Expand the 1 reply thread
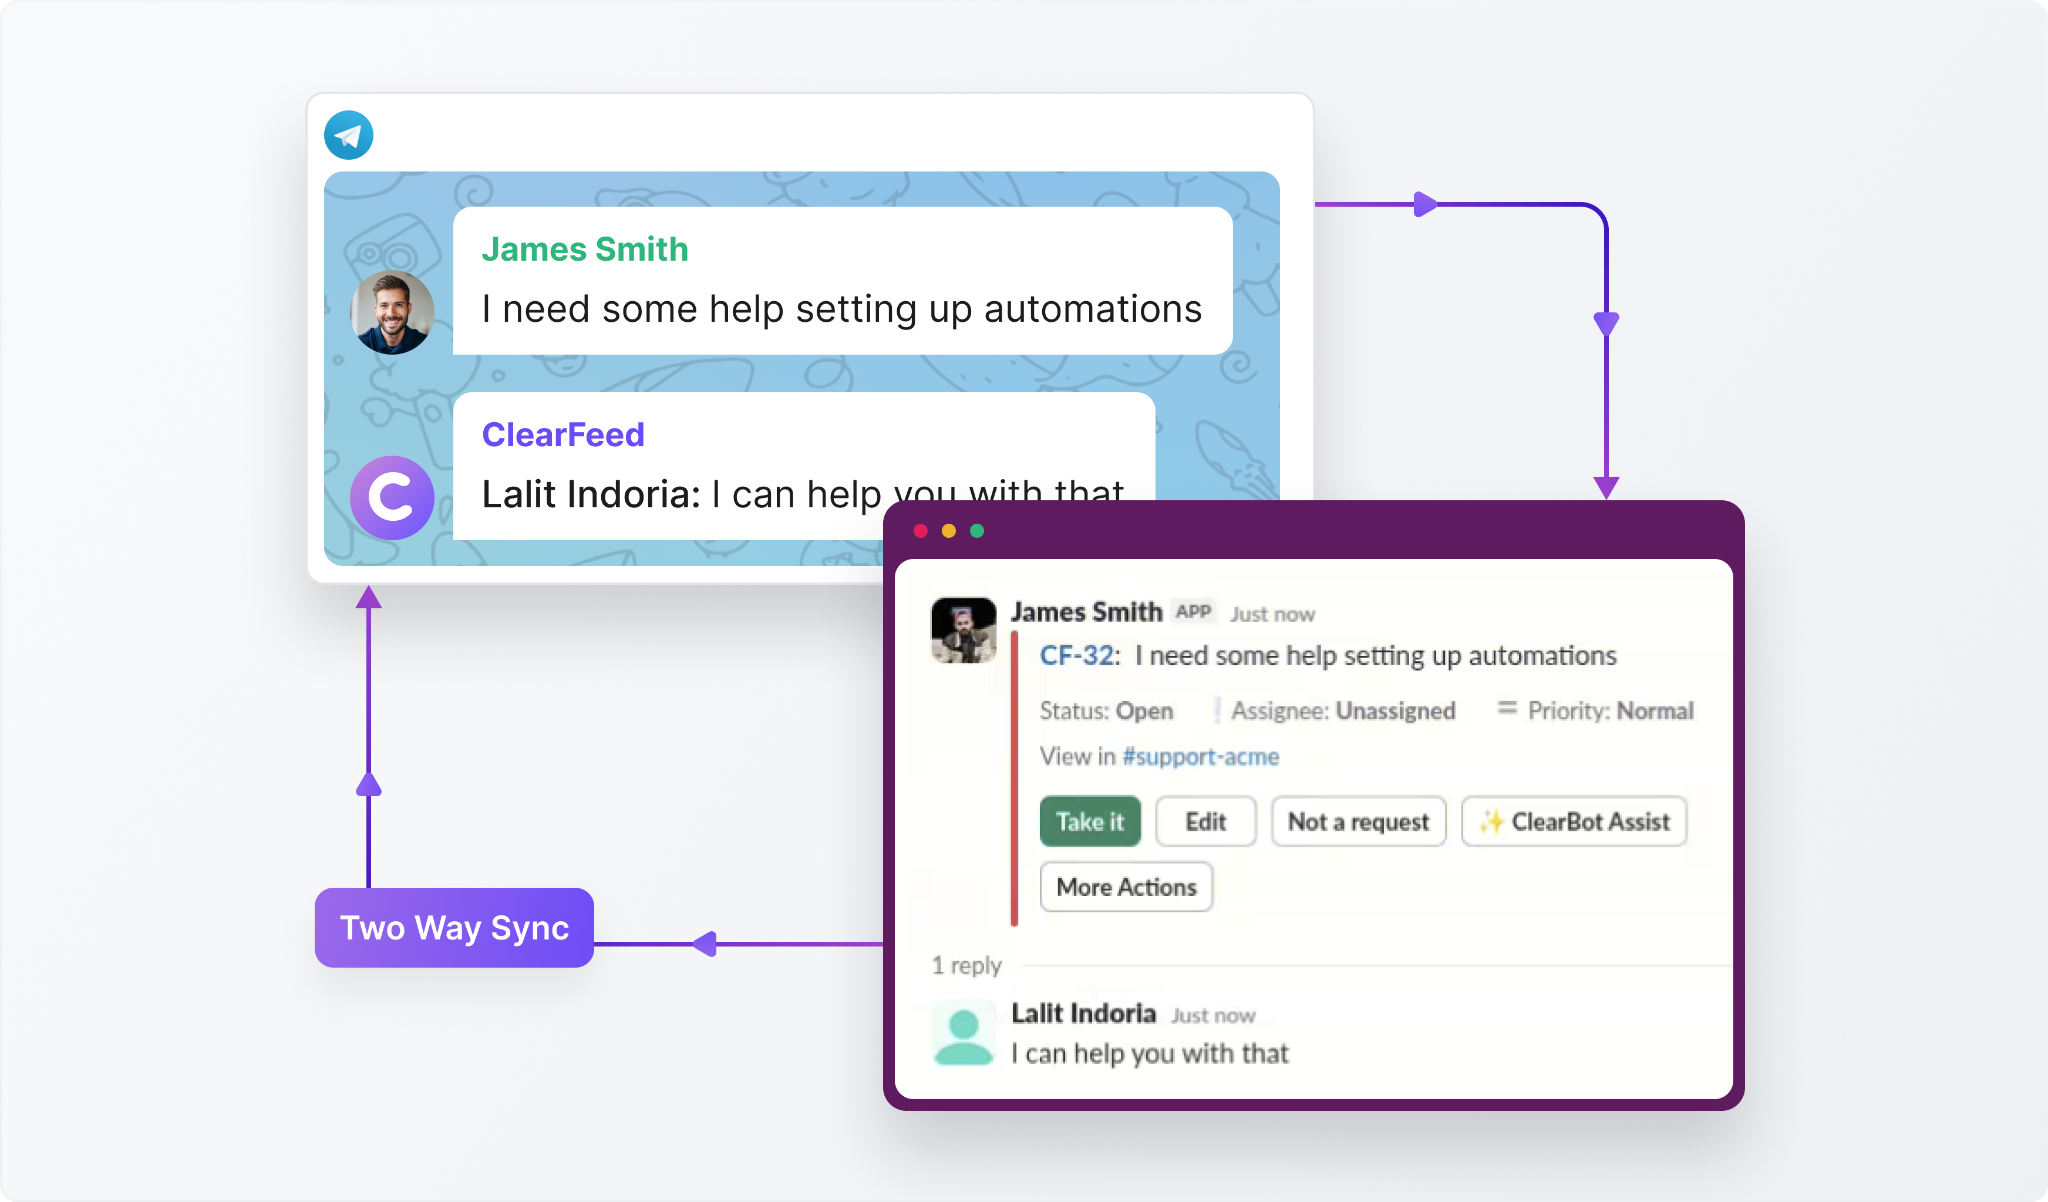Screen dimensions: 2048x1202 (966, 965)
